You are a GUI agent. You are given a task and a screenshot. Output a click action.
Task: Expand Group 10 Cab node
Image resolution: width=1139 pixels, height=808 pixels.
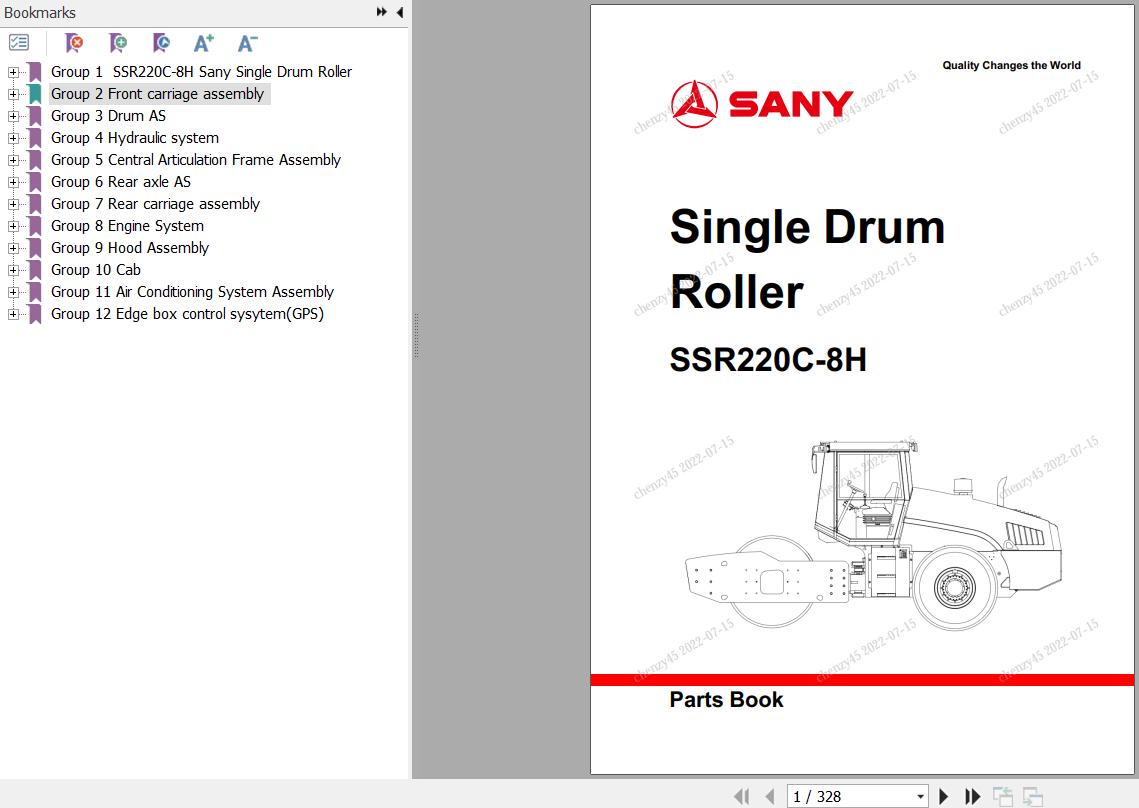13,270
